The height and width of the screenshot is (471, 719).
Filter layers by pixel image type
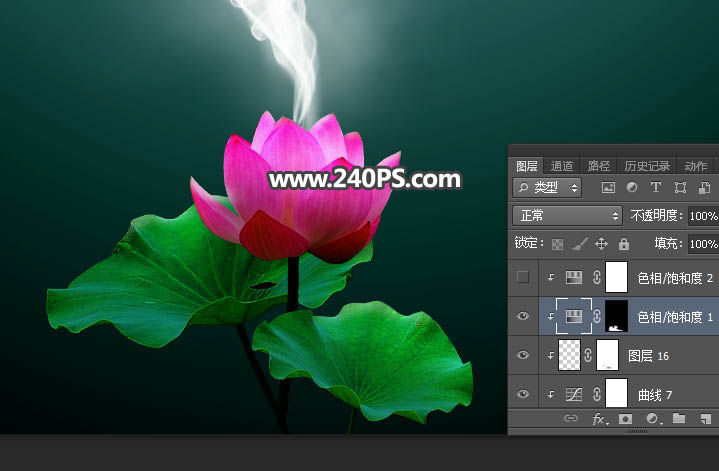608,188
